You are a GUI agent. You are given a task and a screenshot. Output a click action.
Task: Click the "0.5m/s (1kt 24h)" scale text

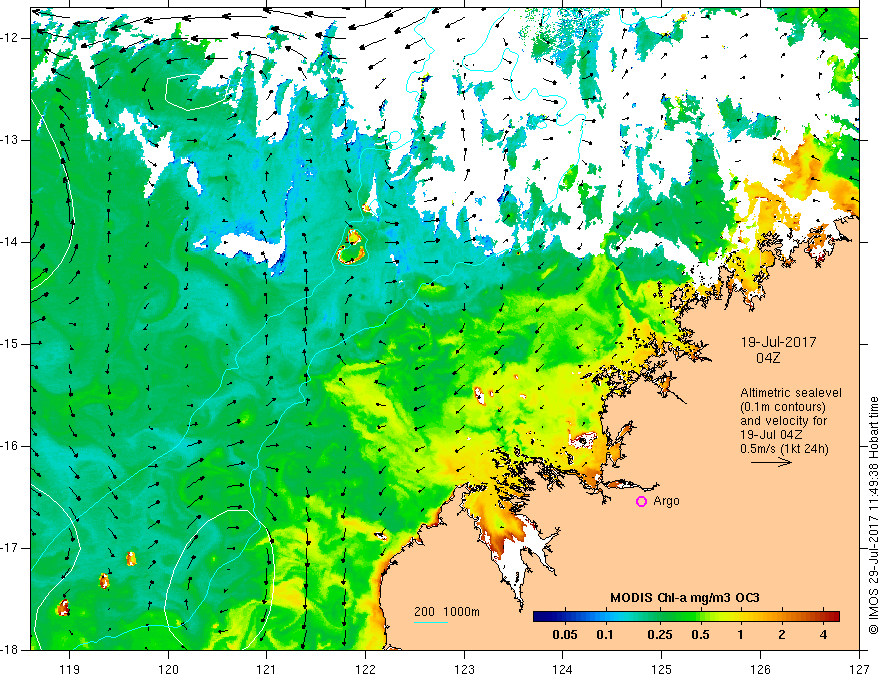tap(784, 449)
